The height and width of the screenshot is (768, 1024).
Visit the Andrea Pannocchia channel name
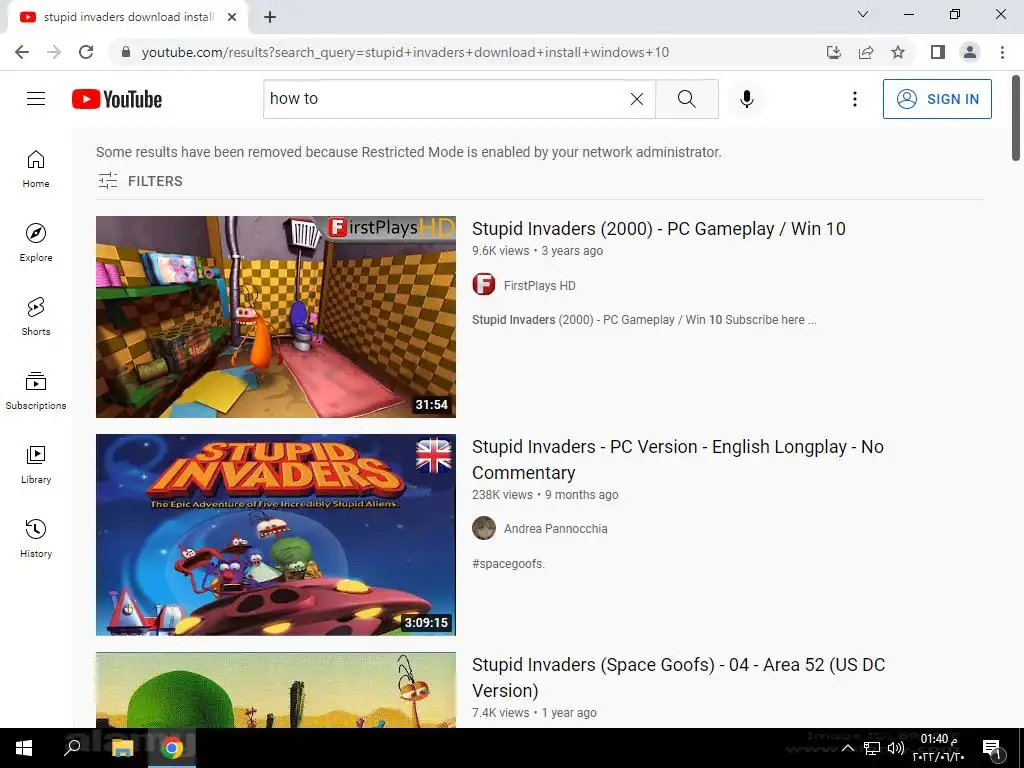(x=556, y=528)
